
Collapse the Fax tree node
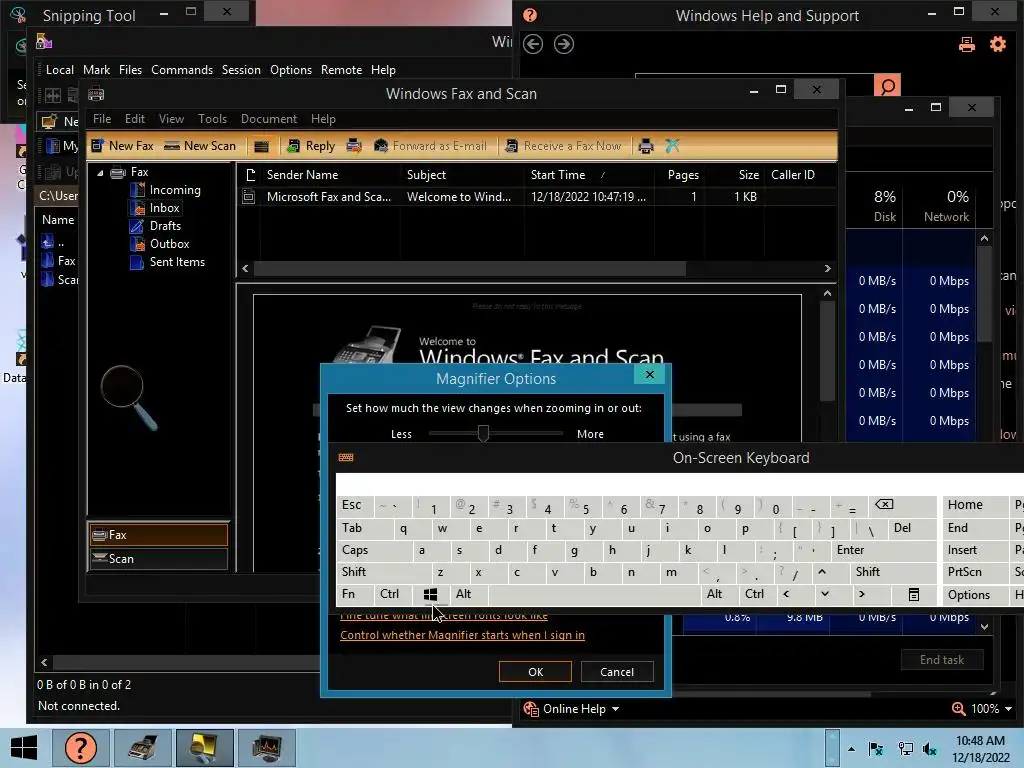(100, 173)
